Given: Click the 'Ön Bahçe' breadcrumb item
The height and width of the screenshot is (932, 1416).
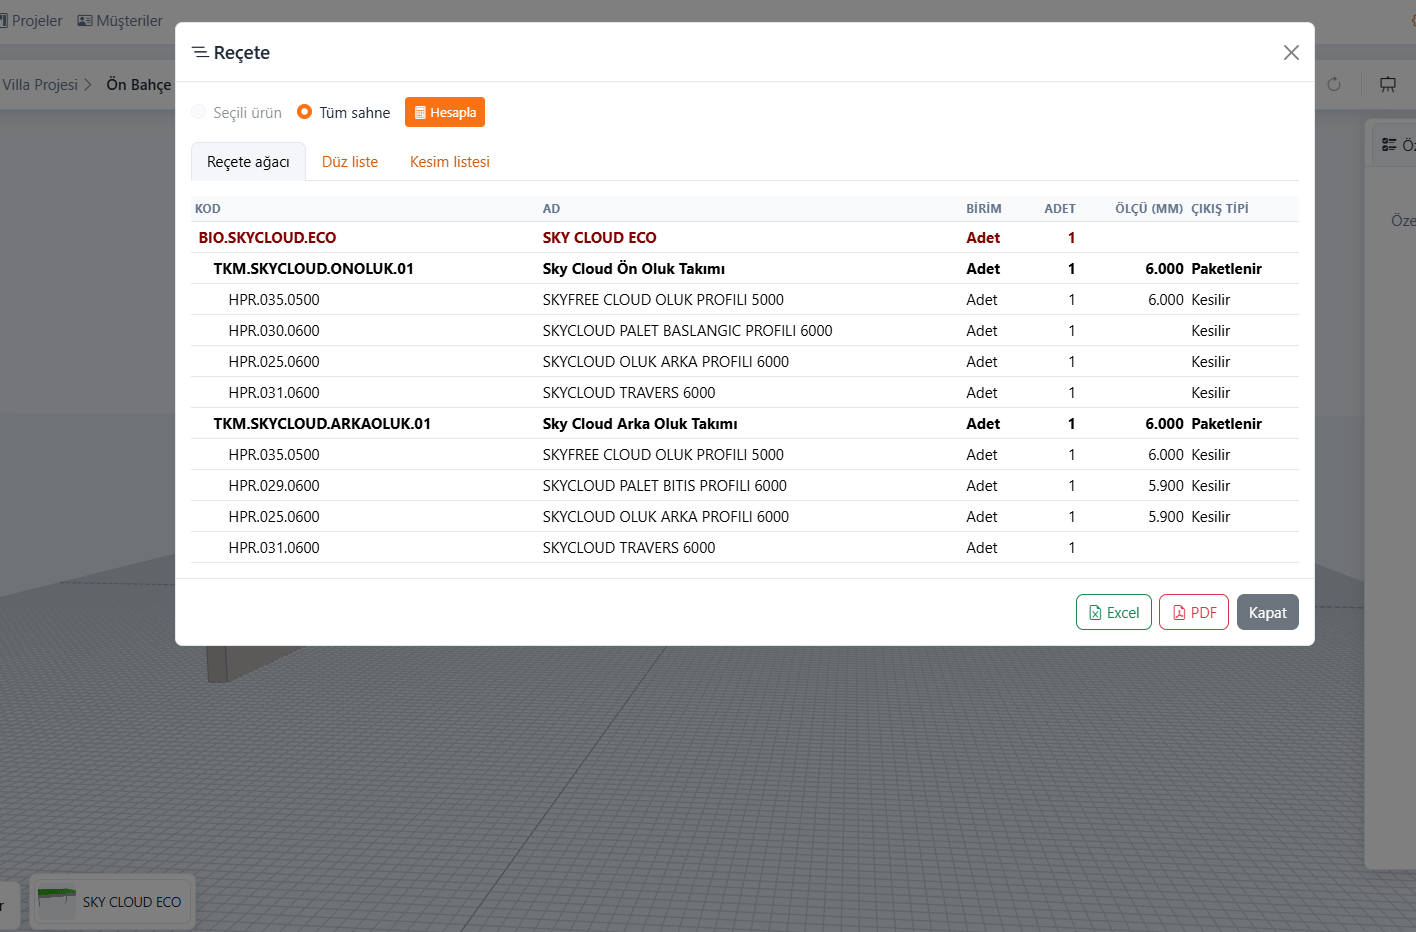Looking at the screenshot, I should 139,85.
